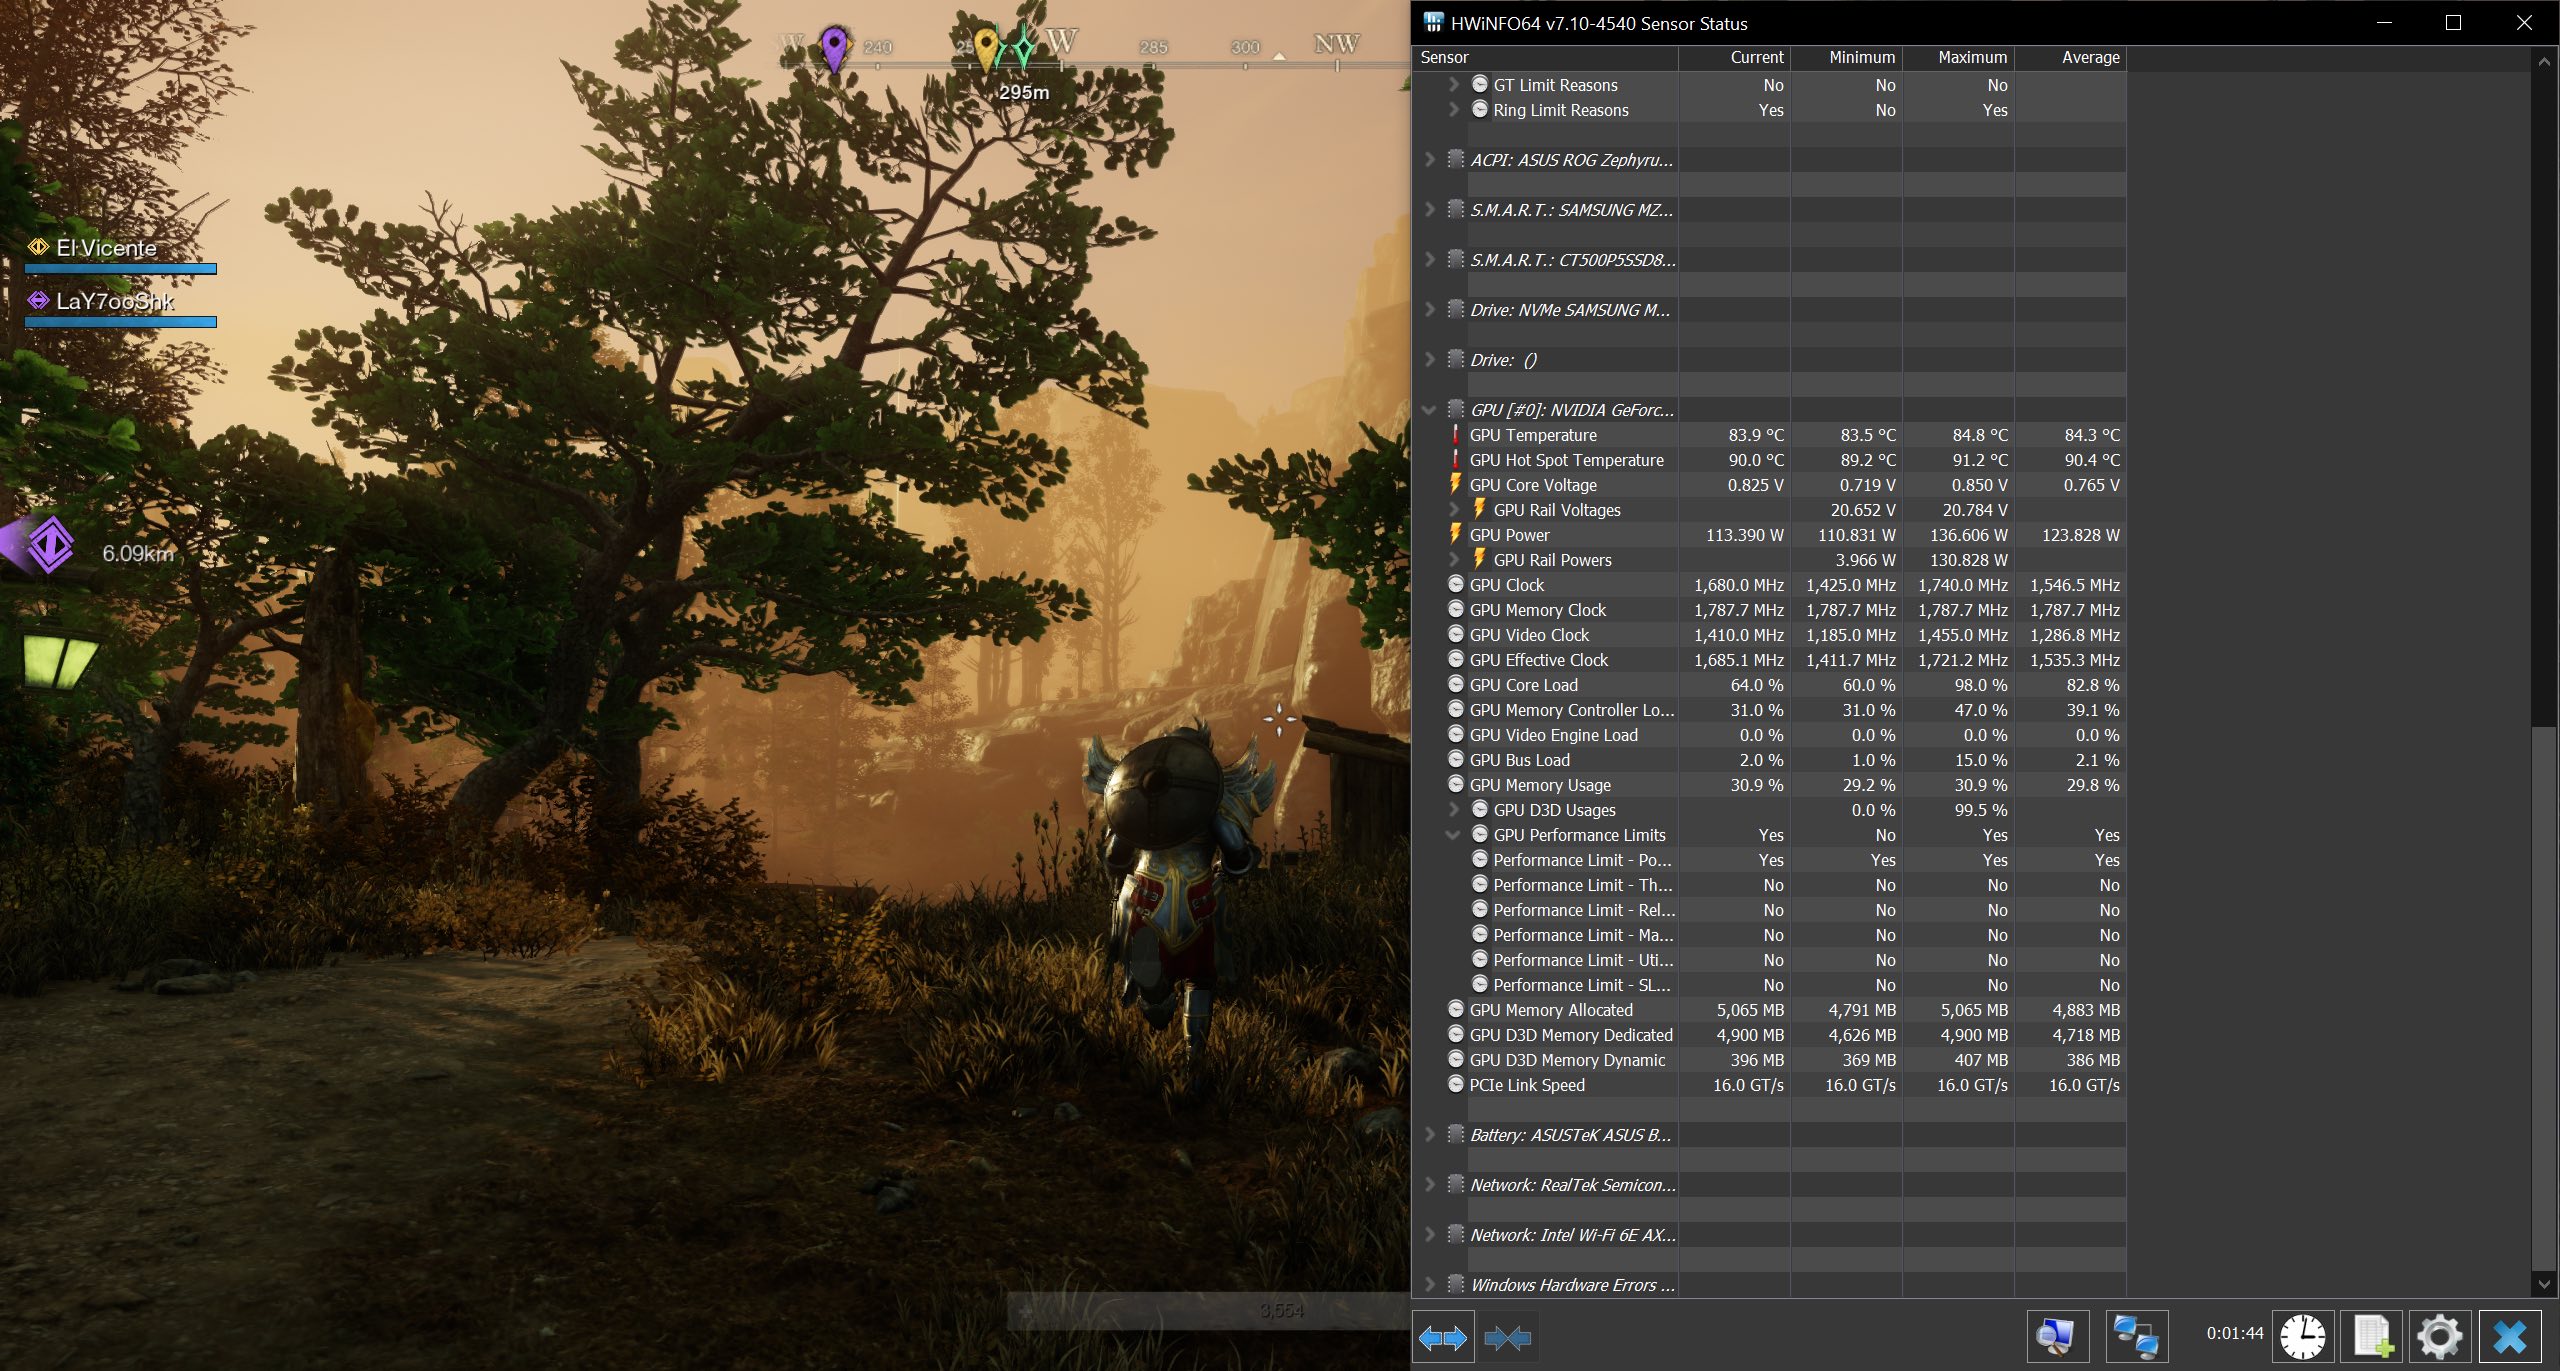Screen dimensions: 2560x1371
Task: Expand the ACPI ASUS ROG Zephyrus group
Action: 1430,160
